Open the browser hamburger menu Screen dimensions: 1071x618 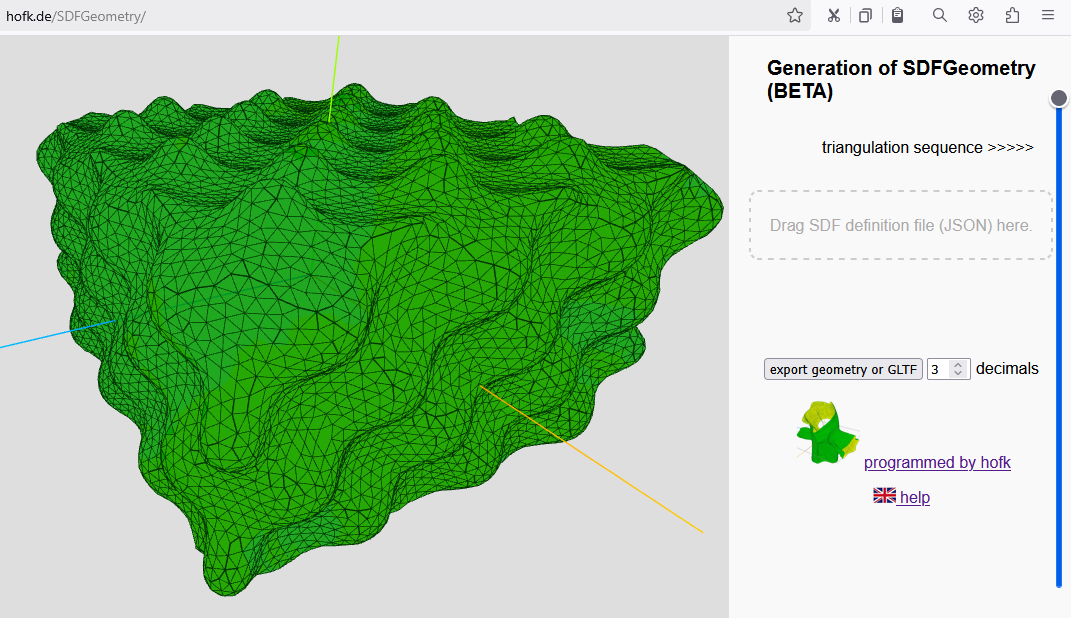pos(1048,14)
